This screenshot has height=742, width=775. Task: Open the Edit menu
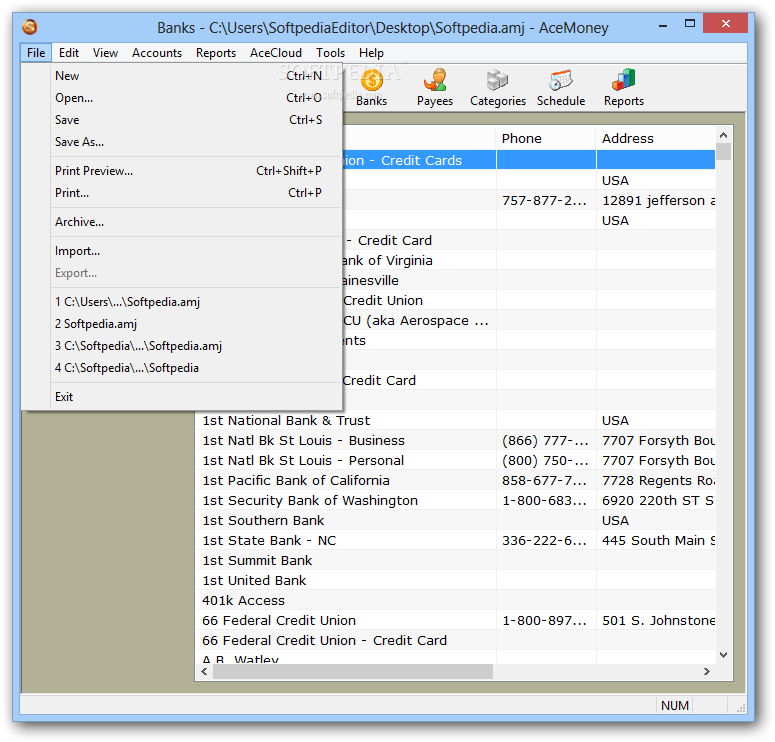[69, 52]
